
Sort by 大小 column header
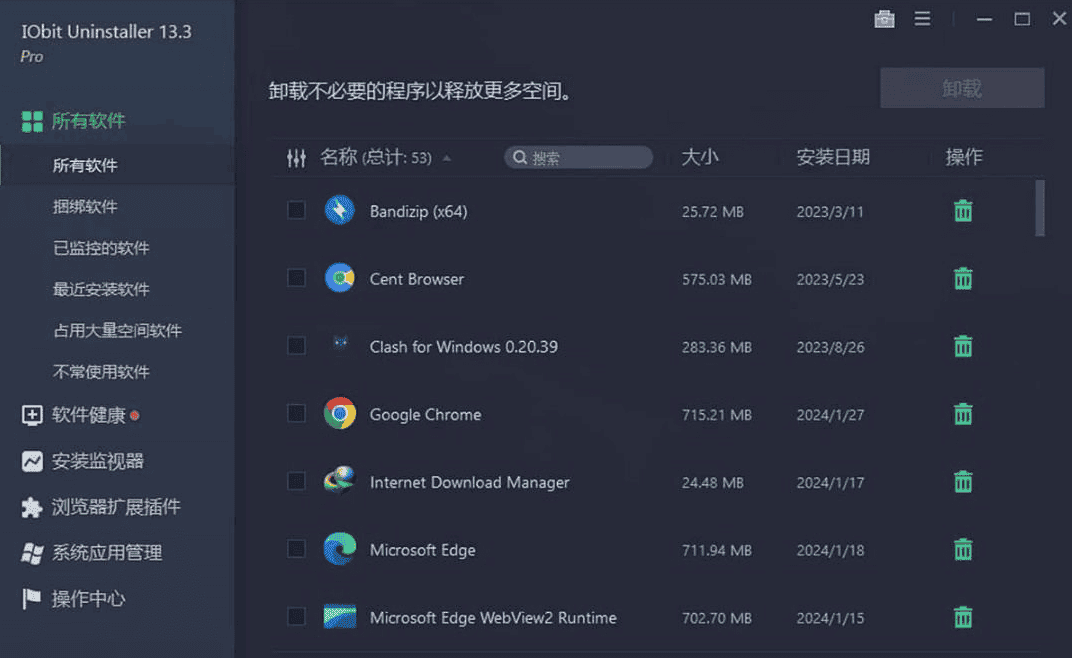click(x=700, y=157)
